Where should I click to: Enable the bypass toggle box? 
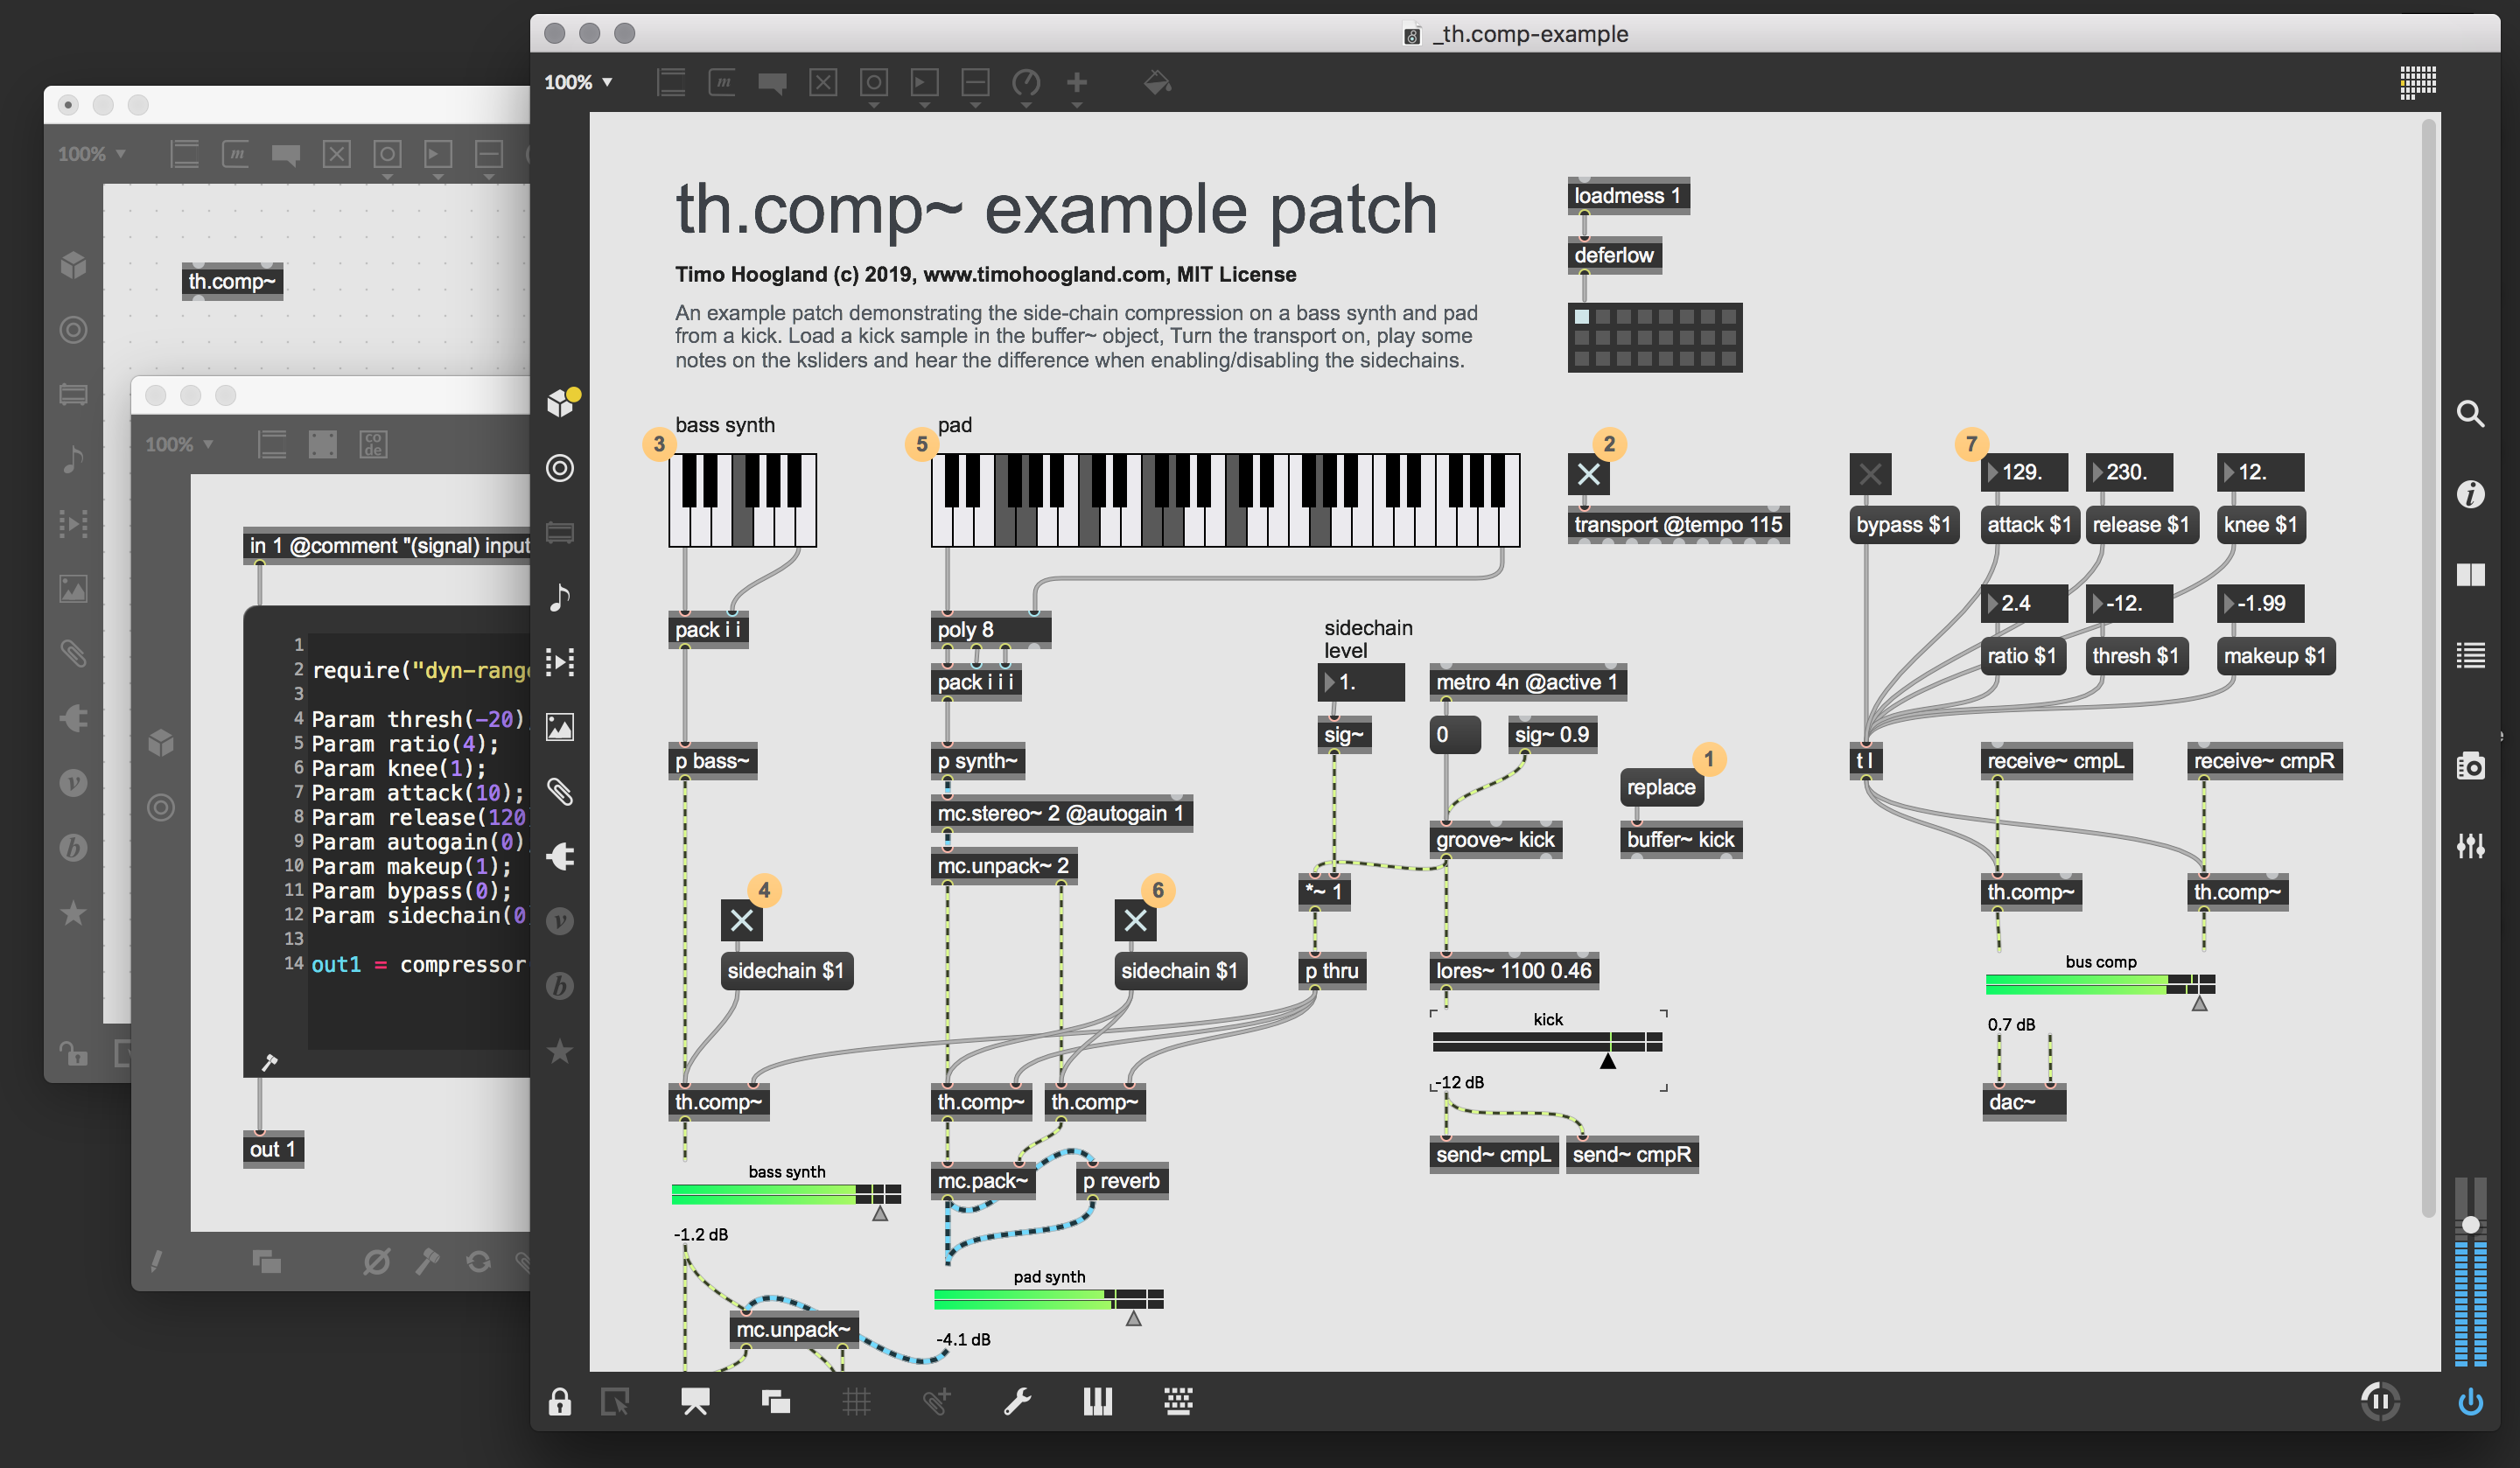click(1870, 474)
